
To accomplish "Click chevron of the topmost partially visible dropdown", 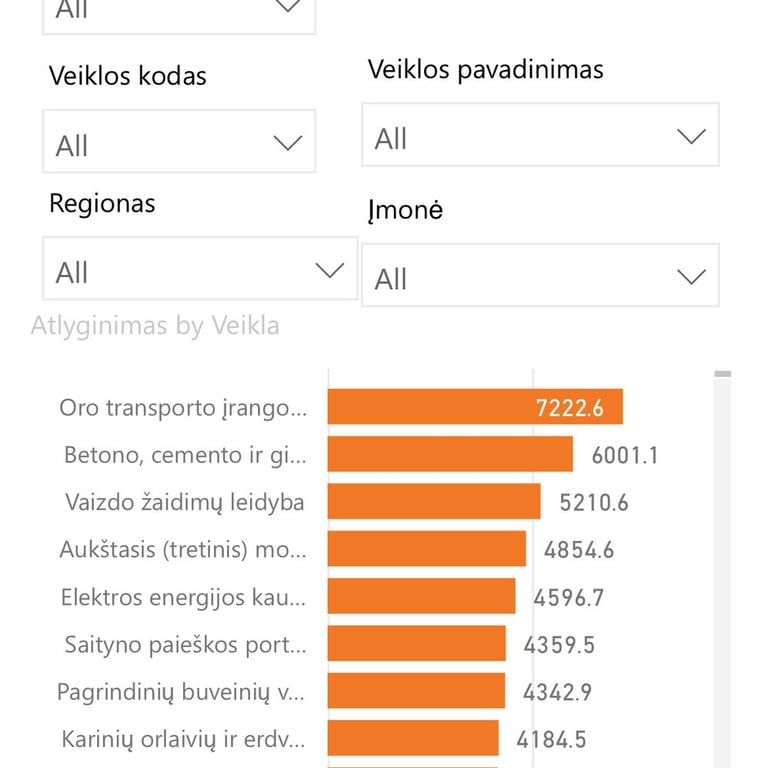I will coord(288,6).
